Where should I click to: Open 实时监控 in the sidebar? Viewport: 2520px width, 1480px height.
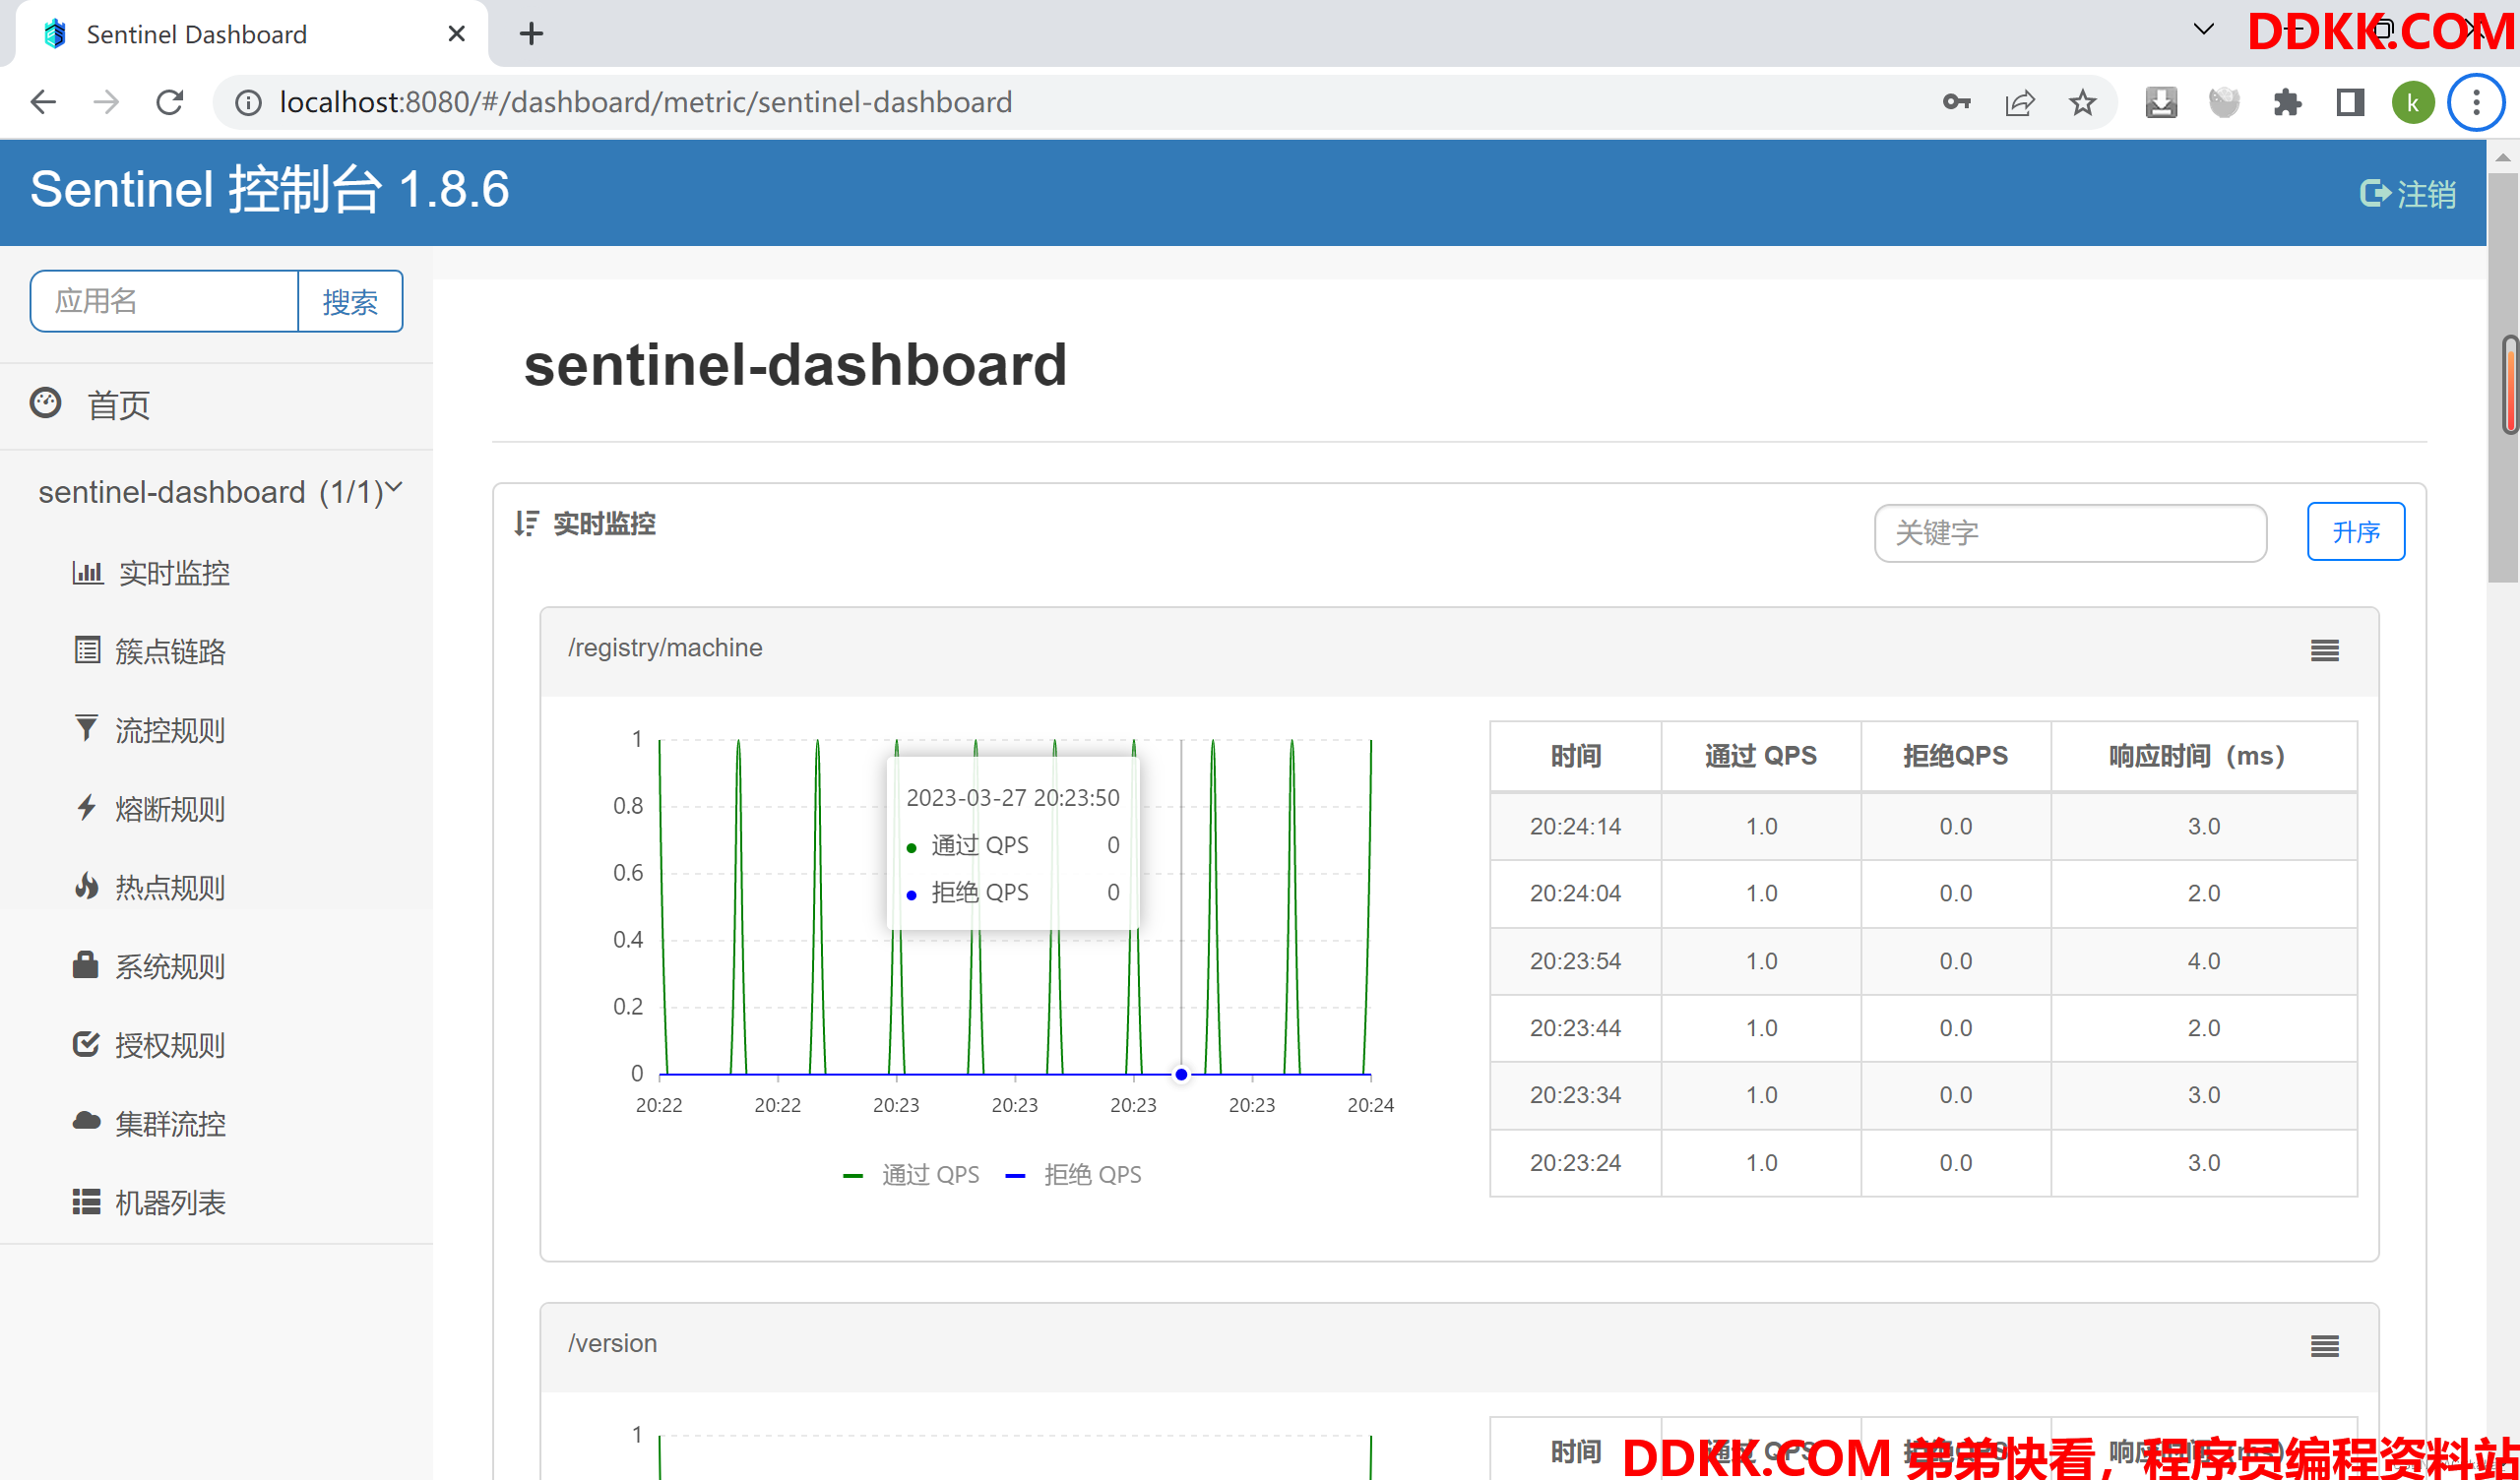tap(174, 573)
